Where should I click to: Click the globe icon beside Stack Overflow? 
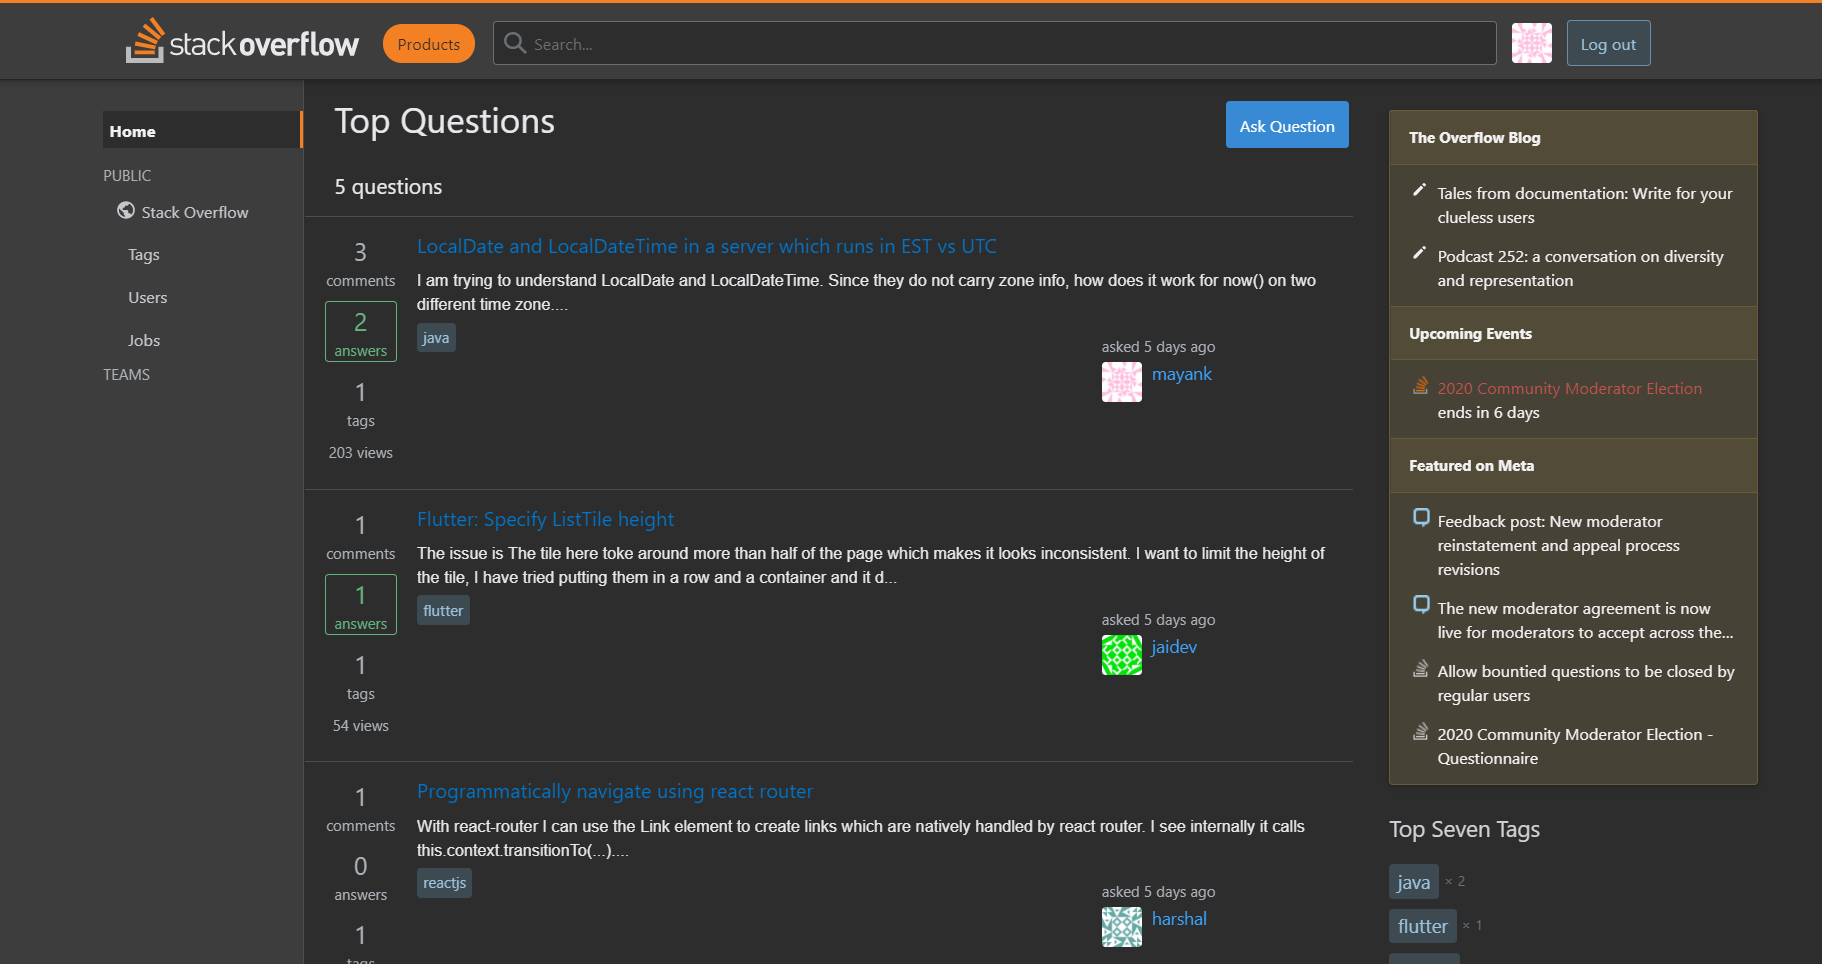[x=126, y=211]
